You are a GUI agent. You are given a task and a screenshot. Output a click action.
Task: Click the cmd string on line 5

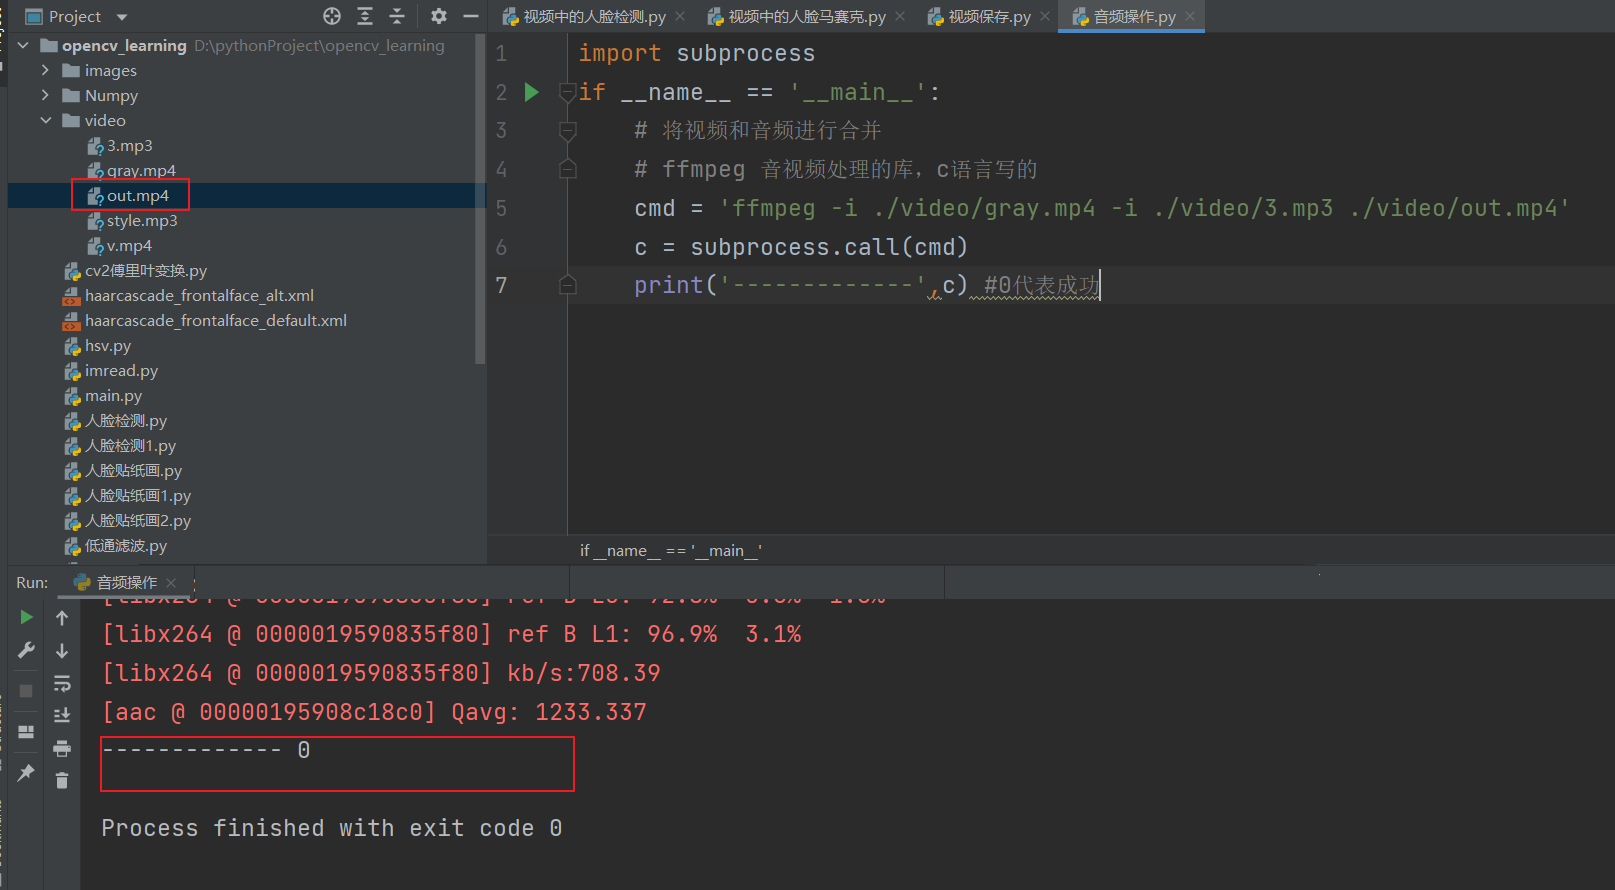tap(1145, 208)
